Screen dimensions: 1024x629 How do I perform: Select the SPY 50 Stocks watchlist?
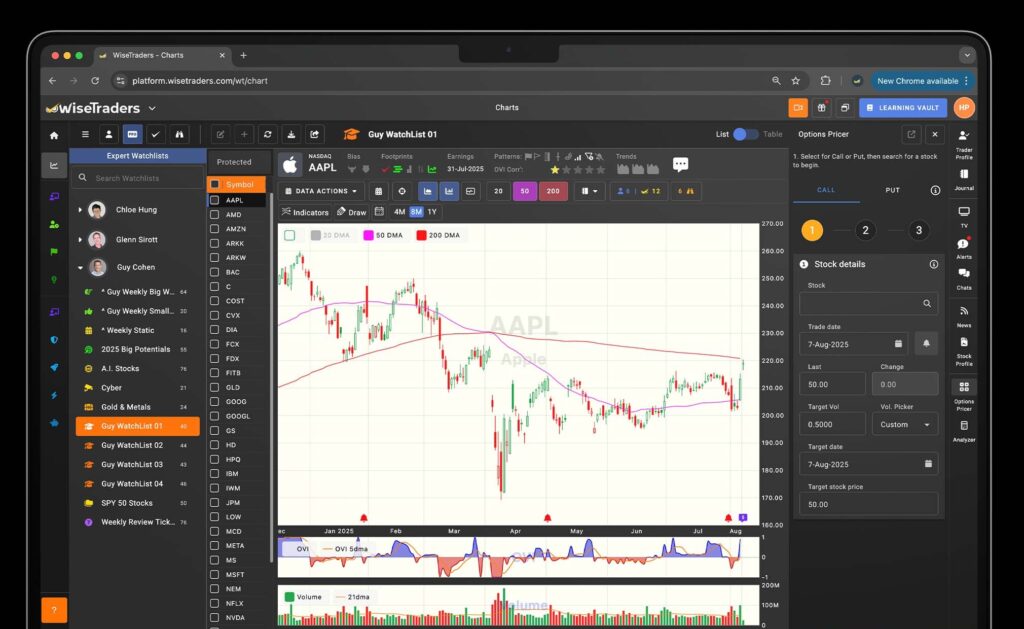(x=138, y=503)
